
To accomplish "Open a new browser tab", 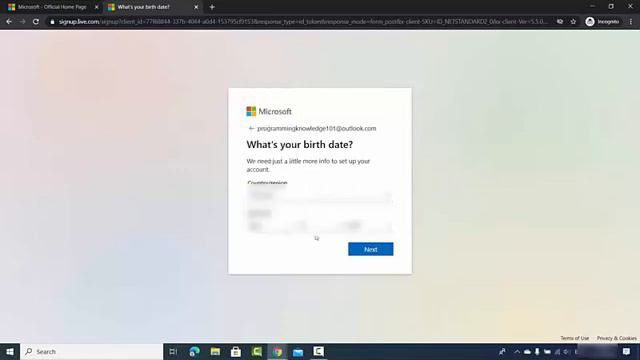I will coord(212,7).
